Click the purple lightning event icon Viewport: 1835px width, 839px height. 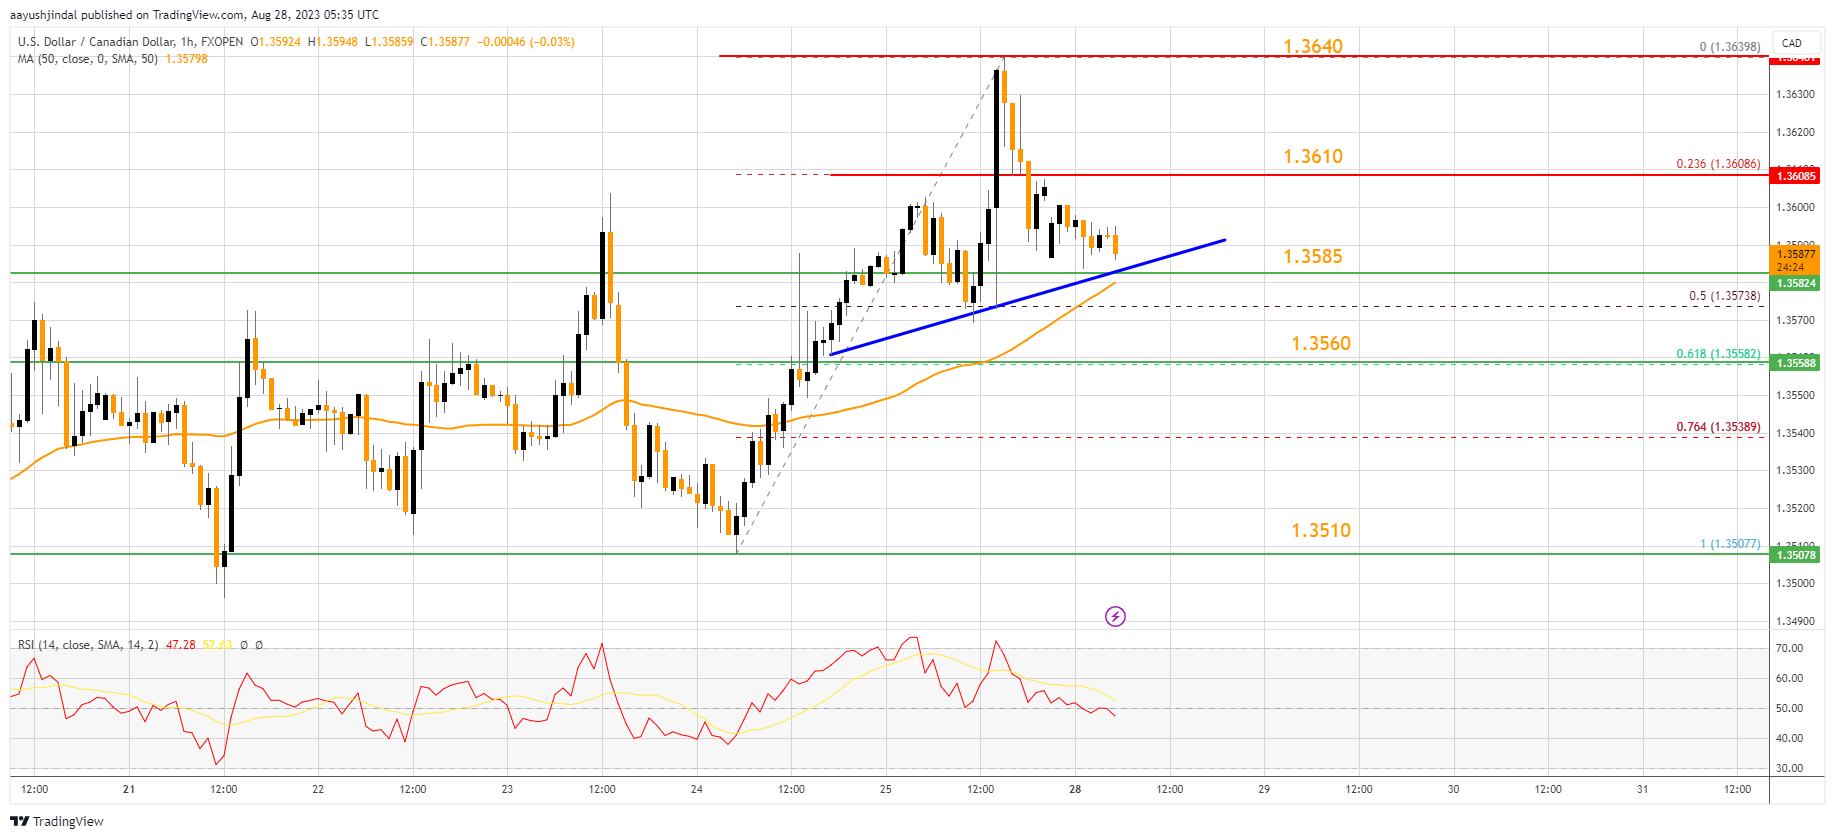1115,616
